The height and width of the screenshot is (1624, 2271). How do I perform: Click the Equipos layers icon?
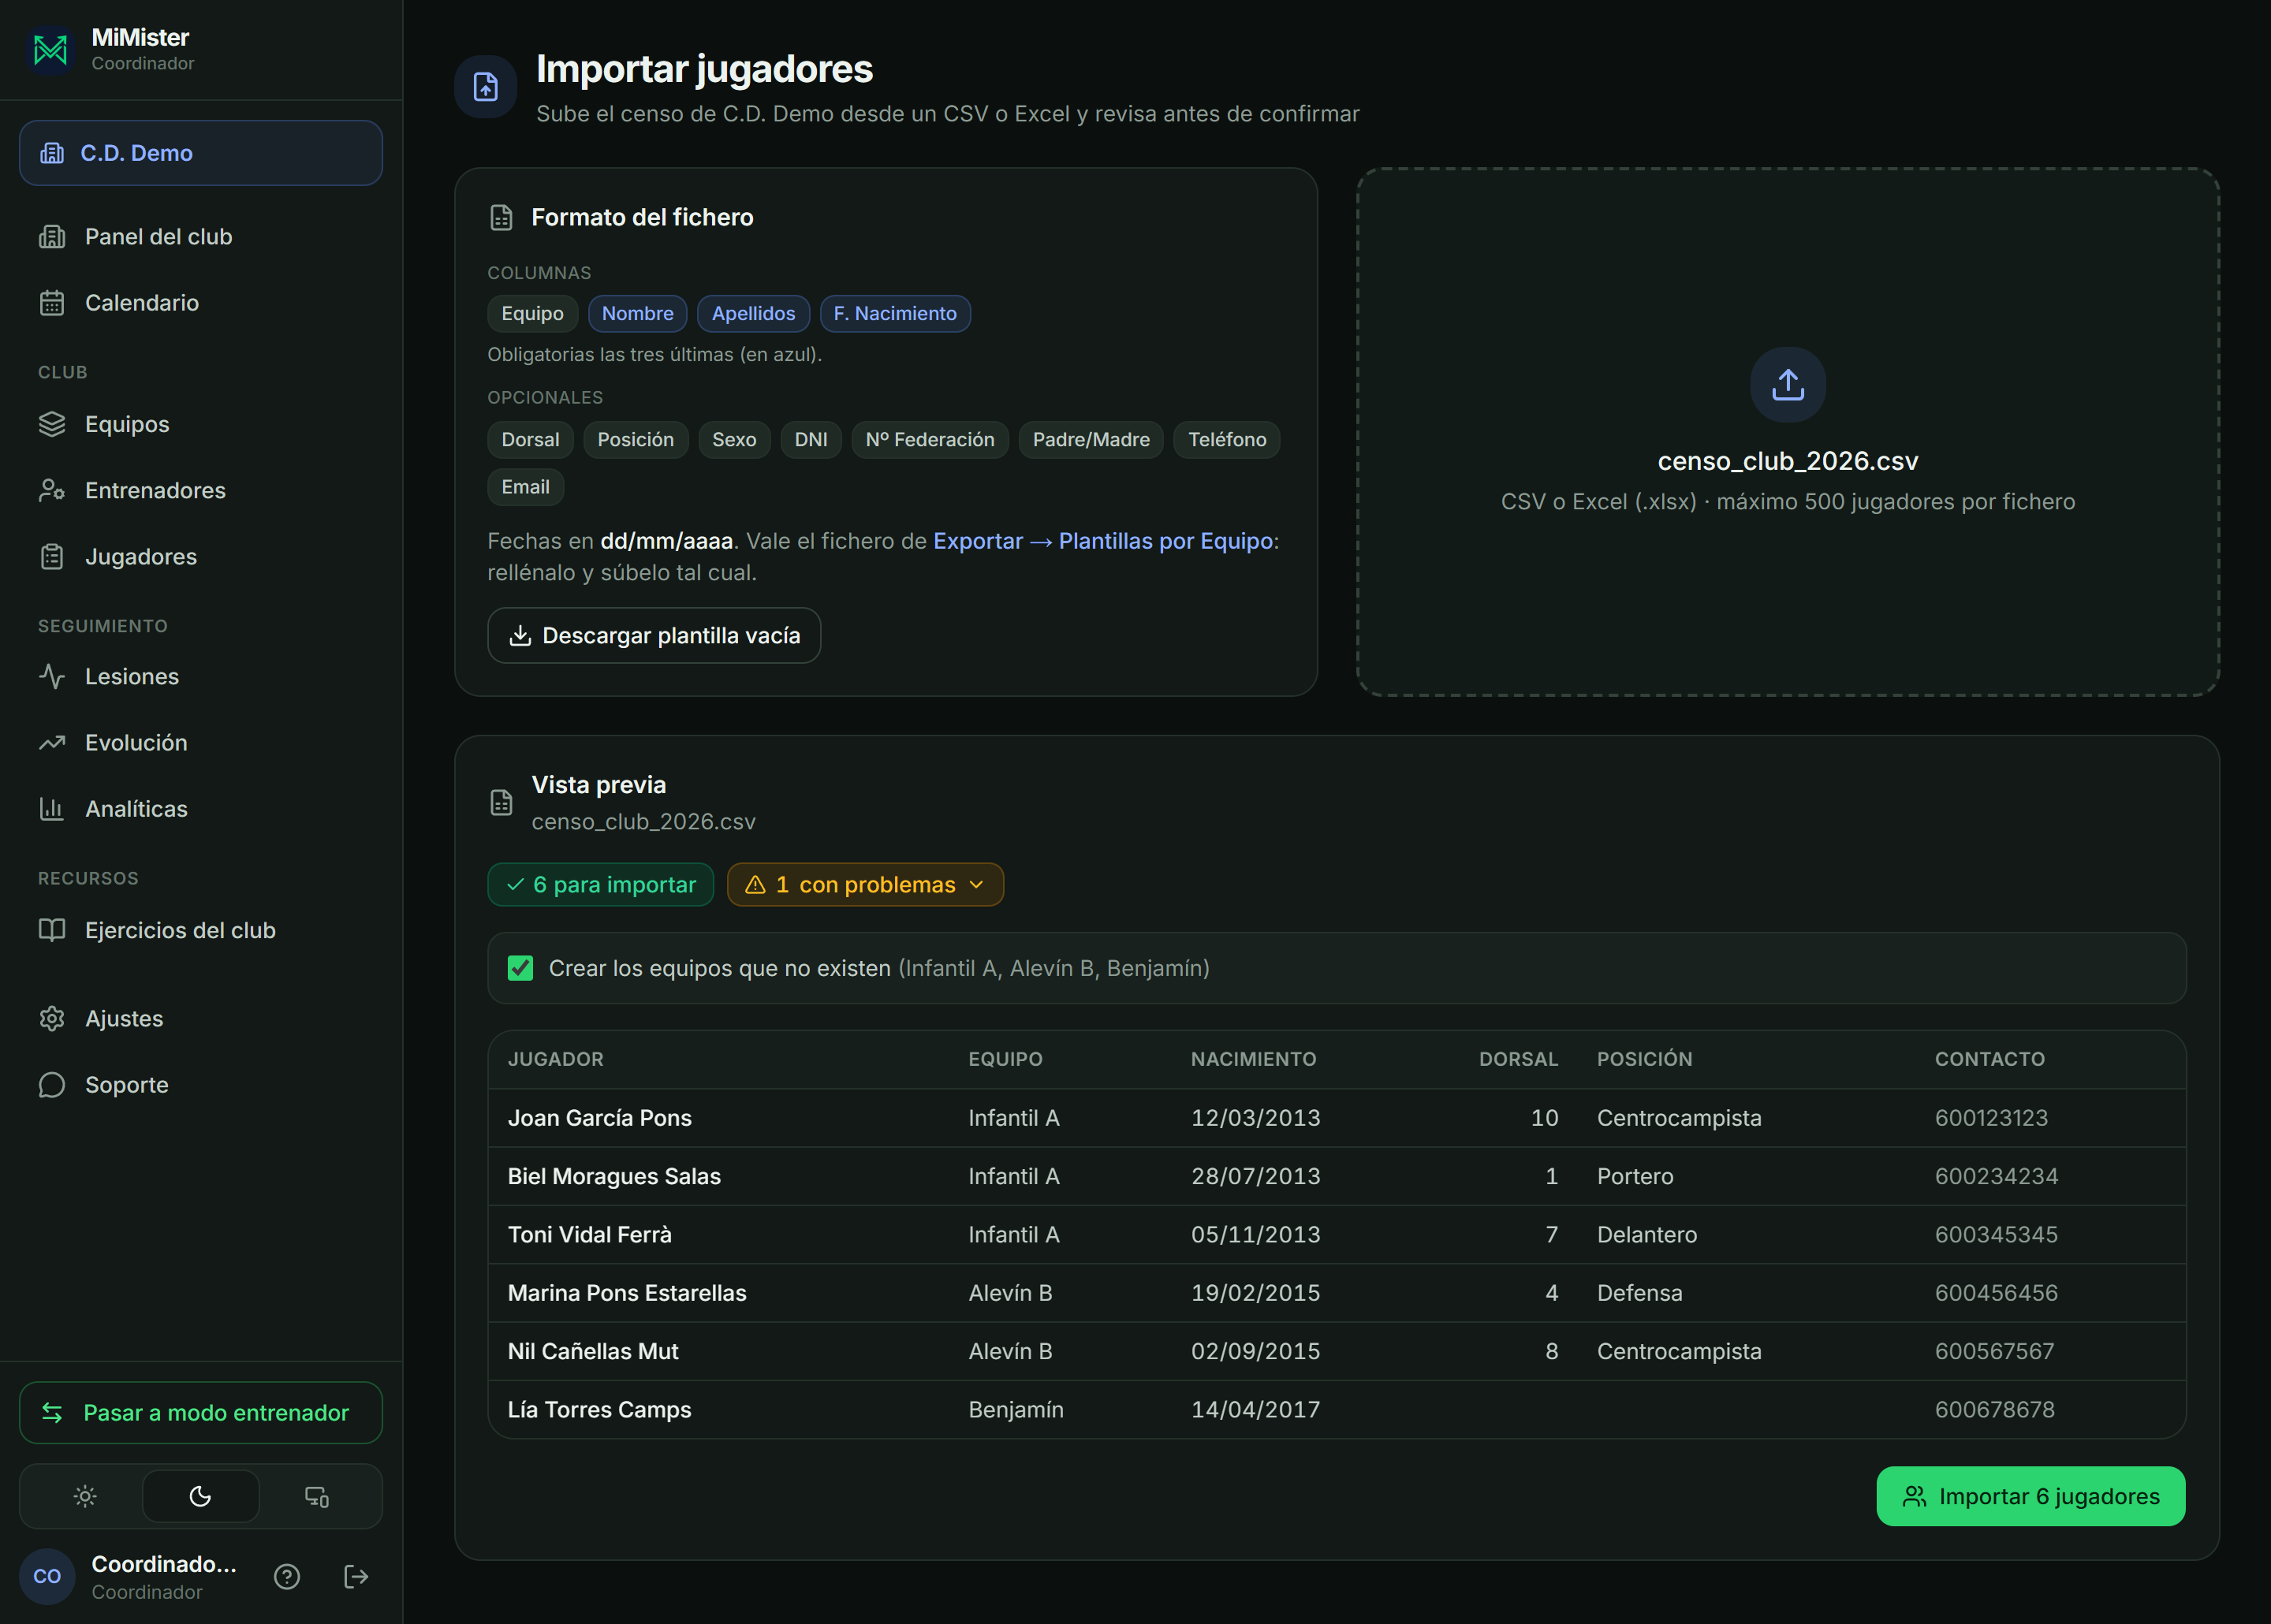click(x=52, y=424)
